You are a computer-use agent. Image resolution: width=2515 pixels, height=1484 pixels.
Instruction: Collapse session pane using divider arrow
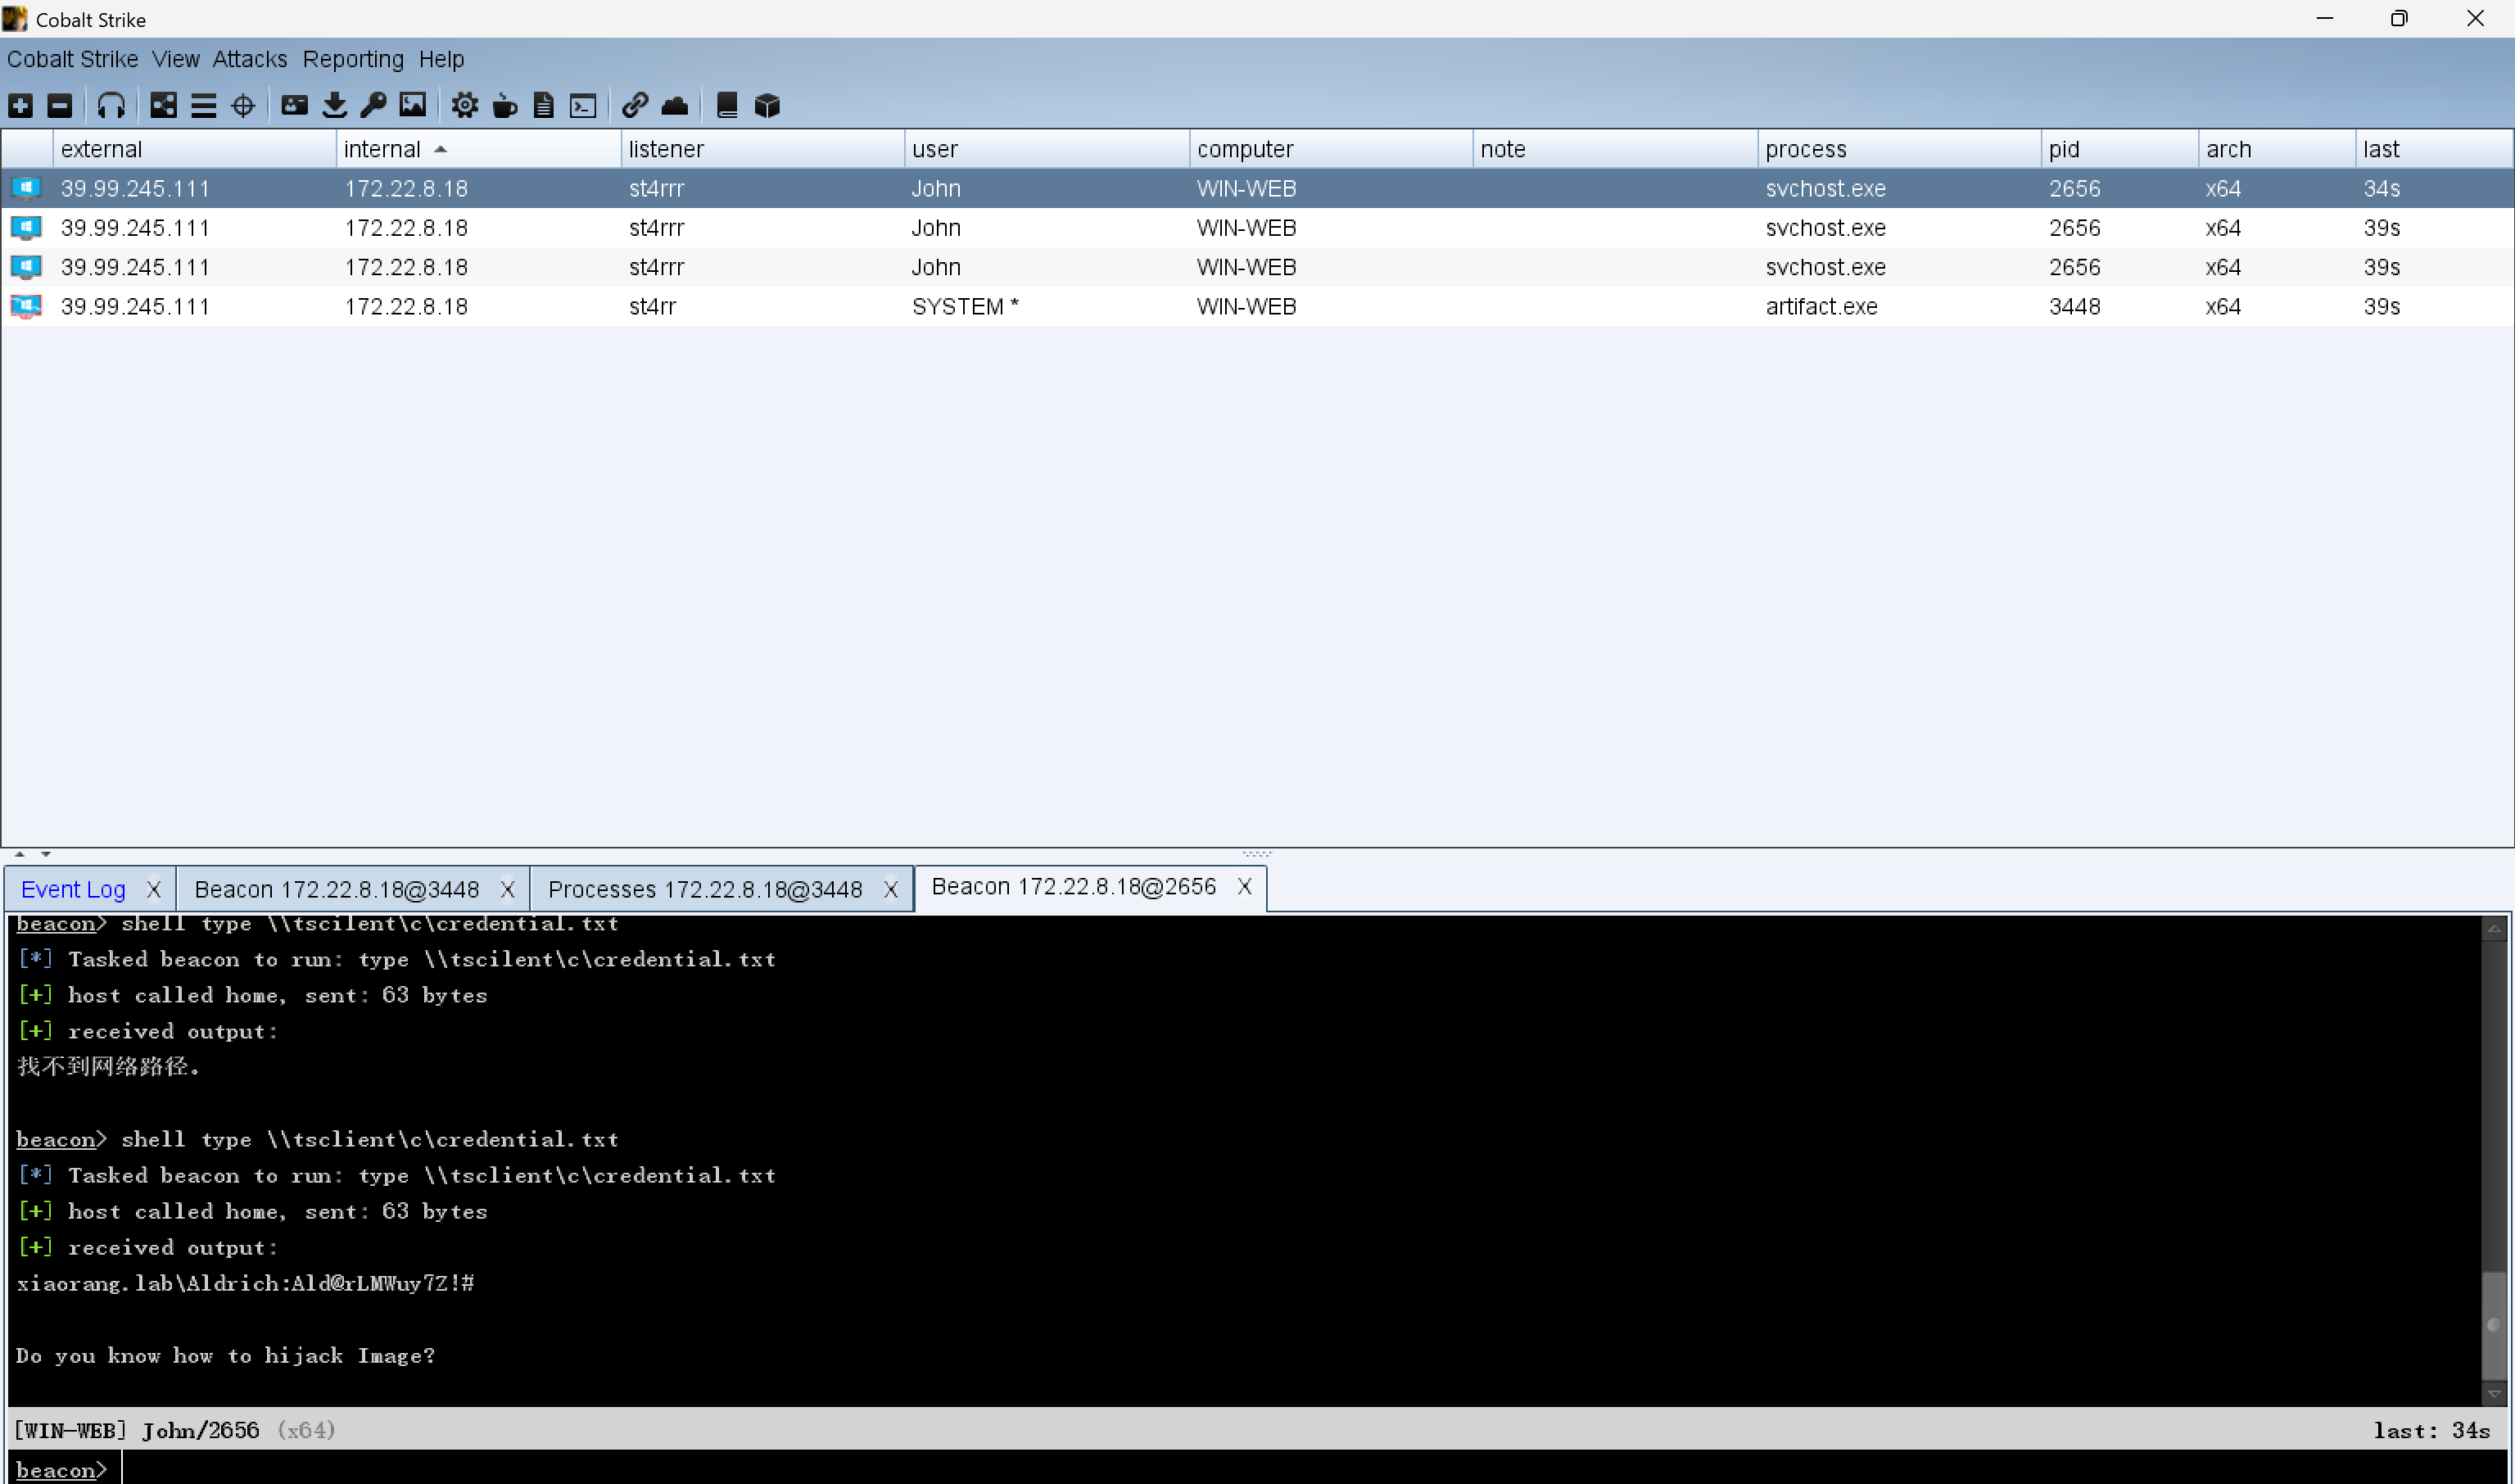(x=20, y=854)
